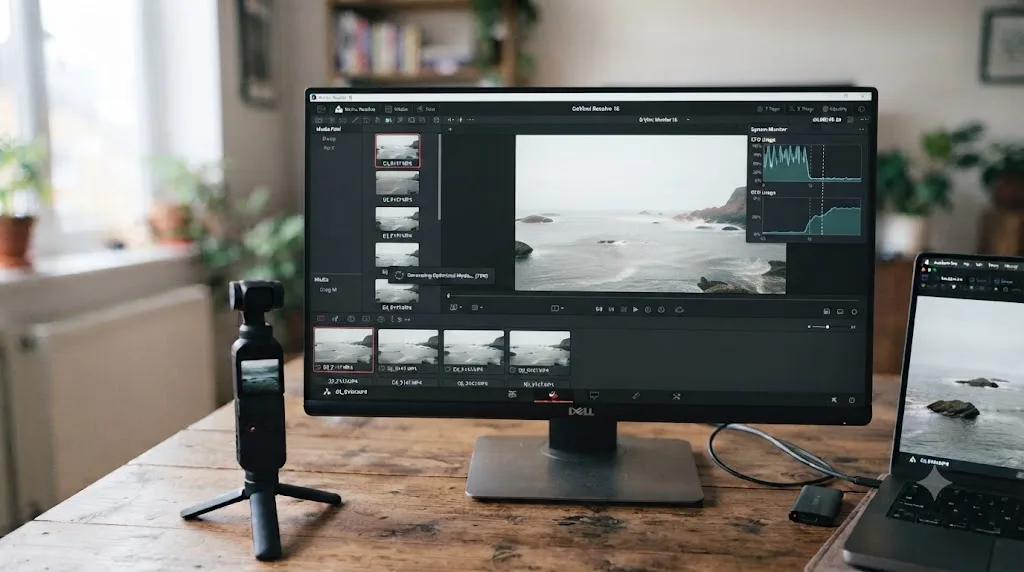Select the red-outlined first clip in the bottom strip
Image resolution: width=1024 pixels, height=572 pixels.
pos(344,350)
